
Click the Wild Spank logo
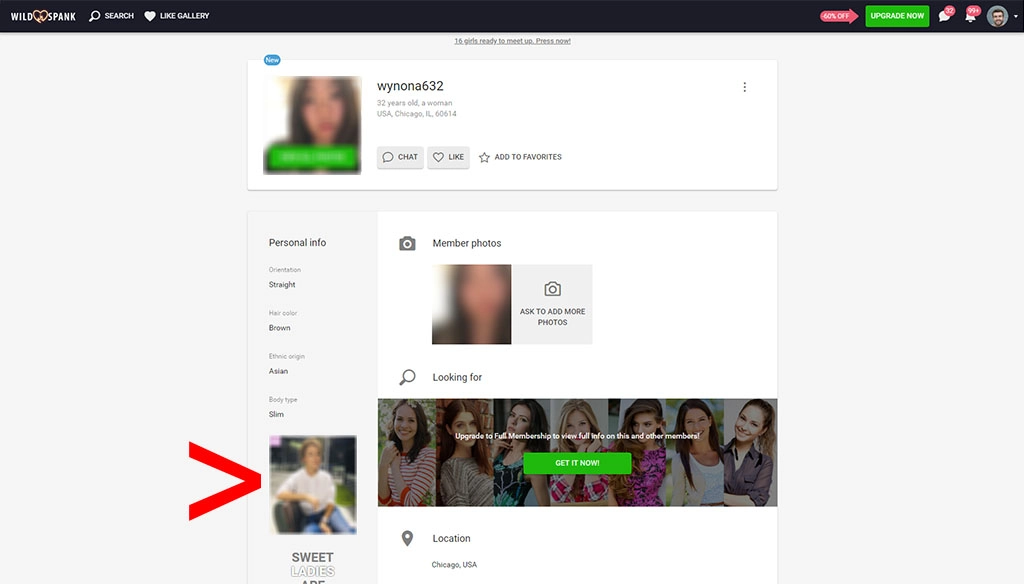[x=42, y=16]
